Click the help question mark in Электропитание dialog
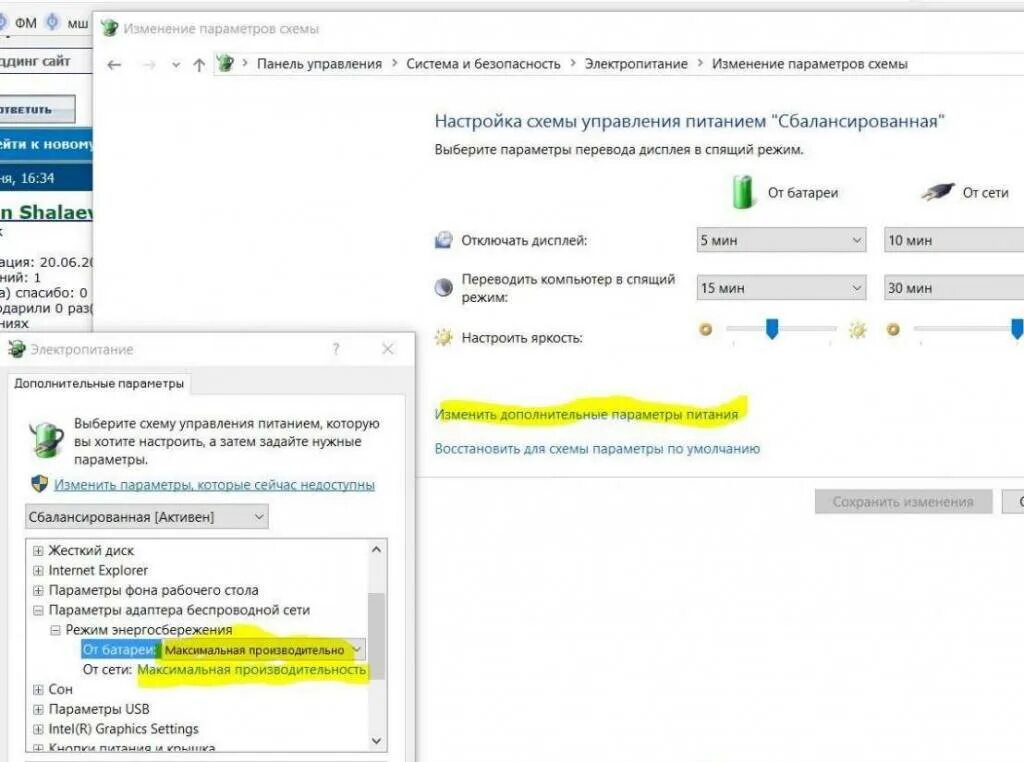The width and height of the screenshot is (1024, 762). [336, 349]
